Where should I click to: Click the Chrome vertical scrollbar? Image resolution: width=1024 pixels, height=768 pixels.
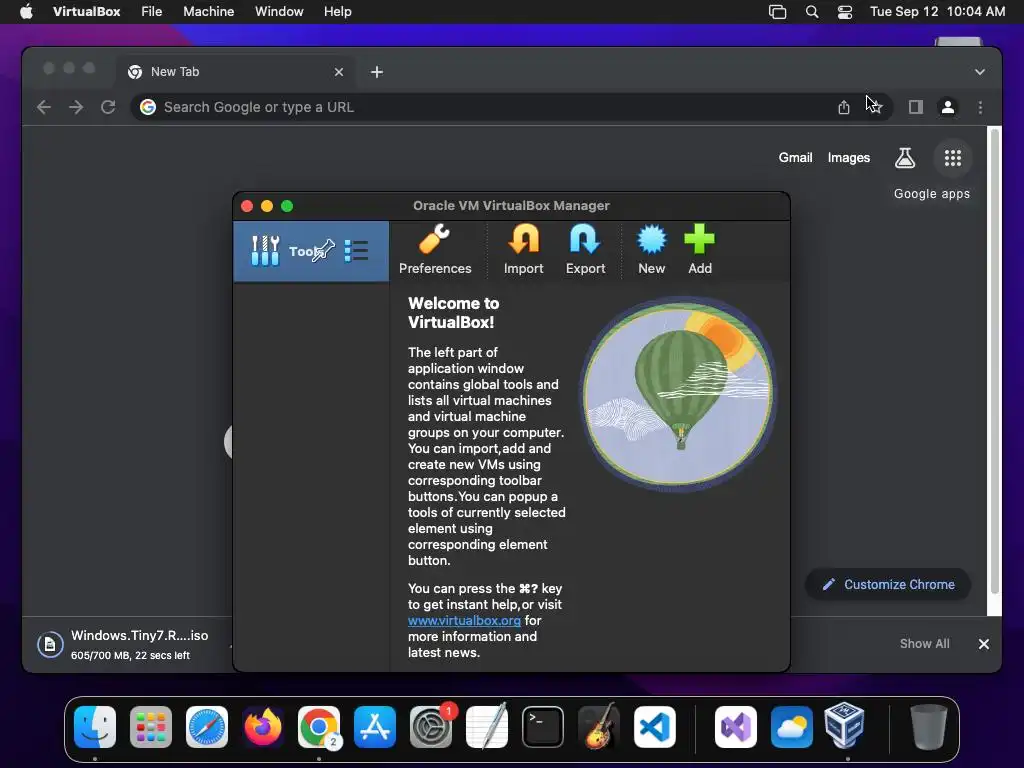pyautogui.click(x=995, y=361)
